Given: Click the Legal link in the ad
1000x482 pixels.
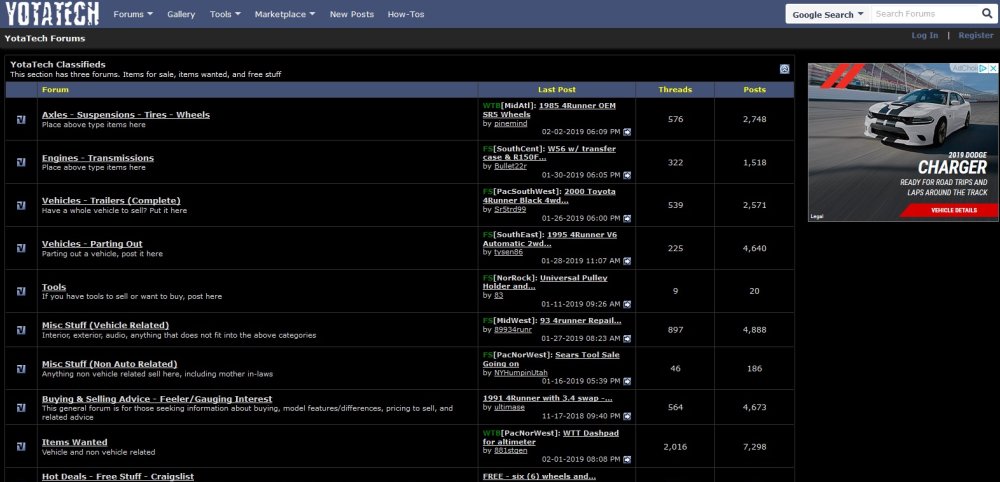Looking at the screenshot, I should 817,217.
